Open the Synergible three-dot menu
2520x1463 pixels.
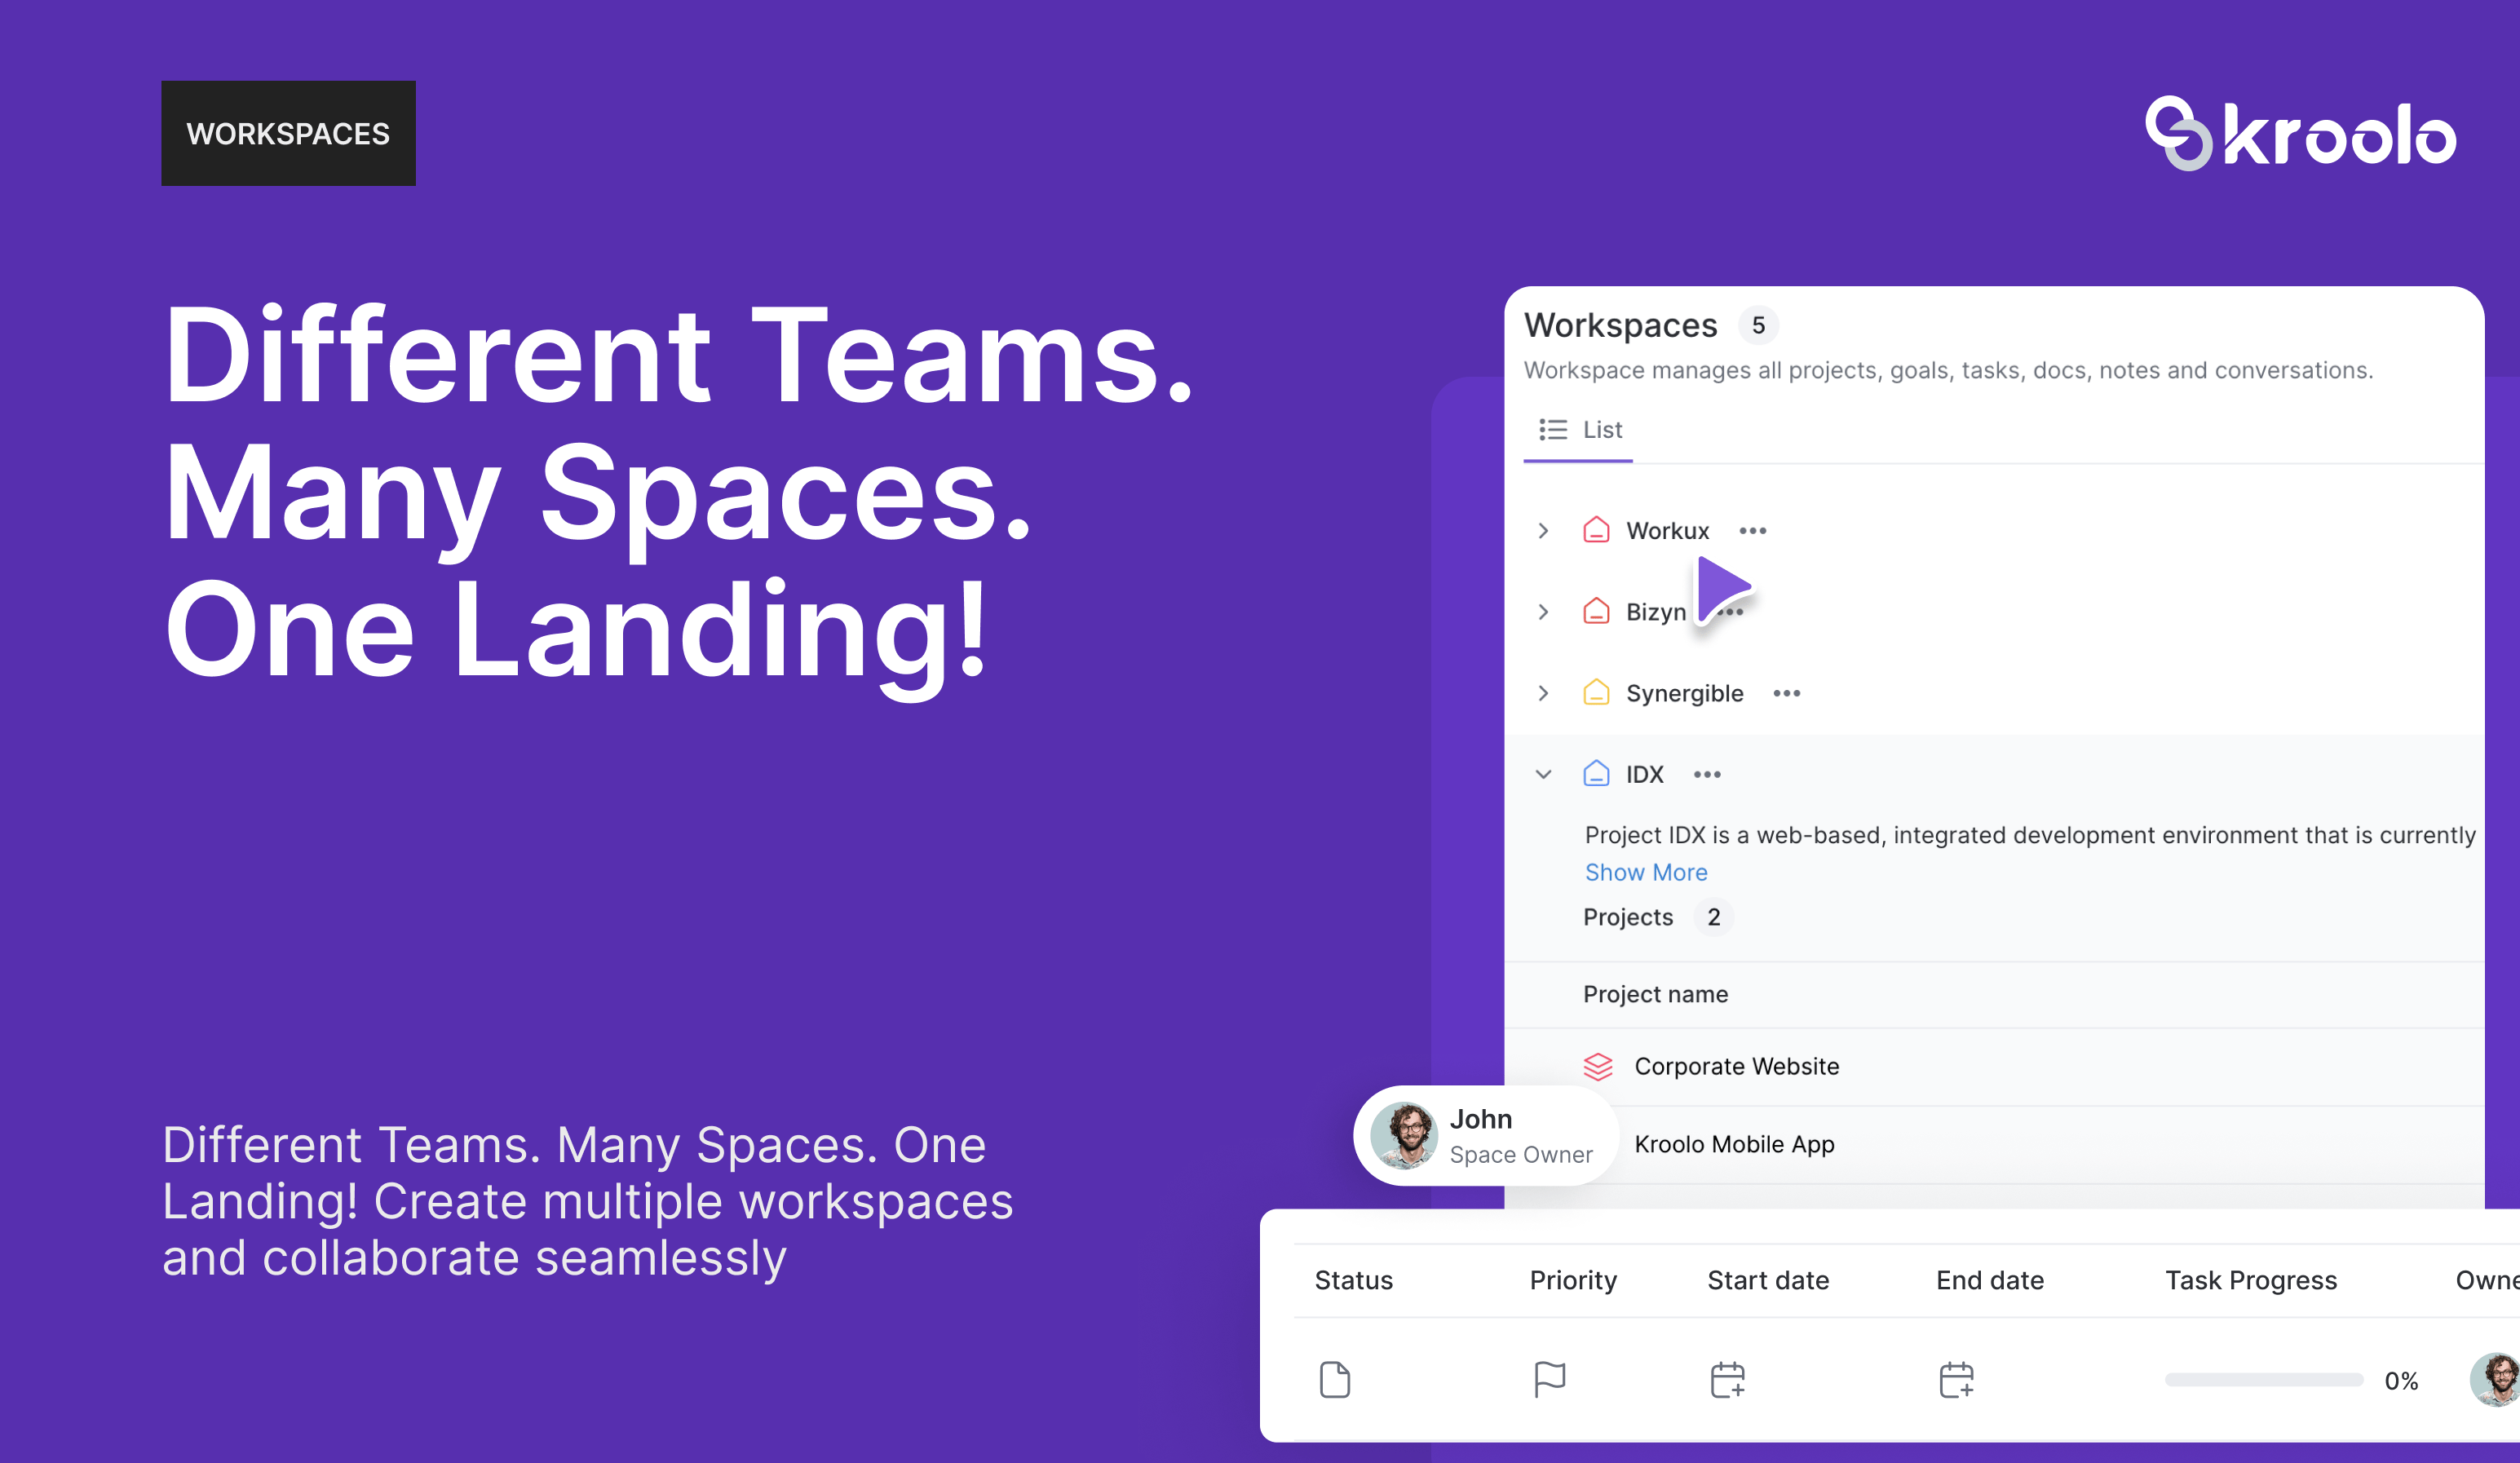coord(1787,693)
